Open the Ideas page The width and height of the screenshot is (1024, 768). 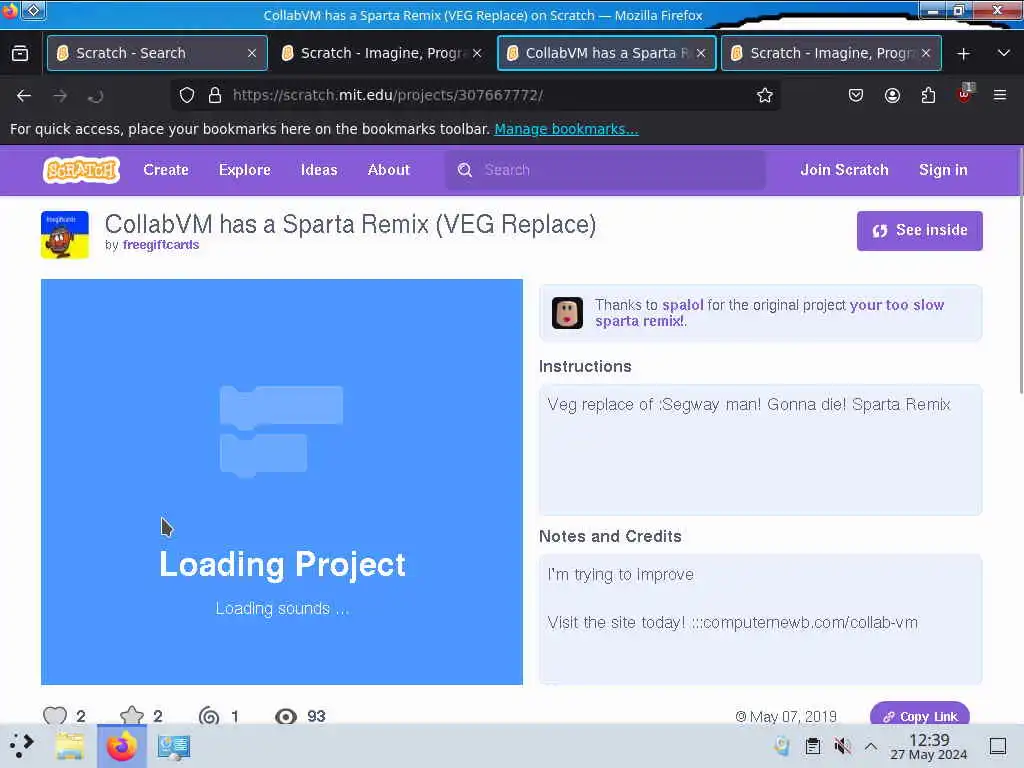pos(319,170)
